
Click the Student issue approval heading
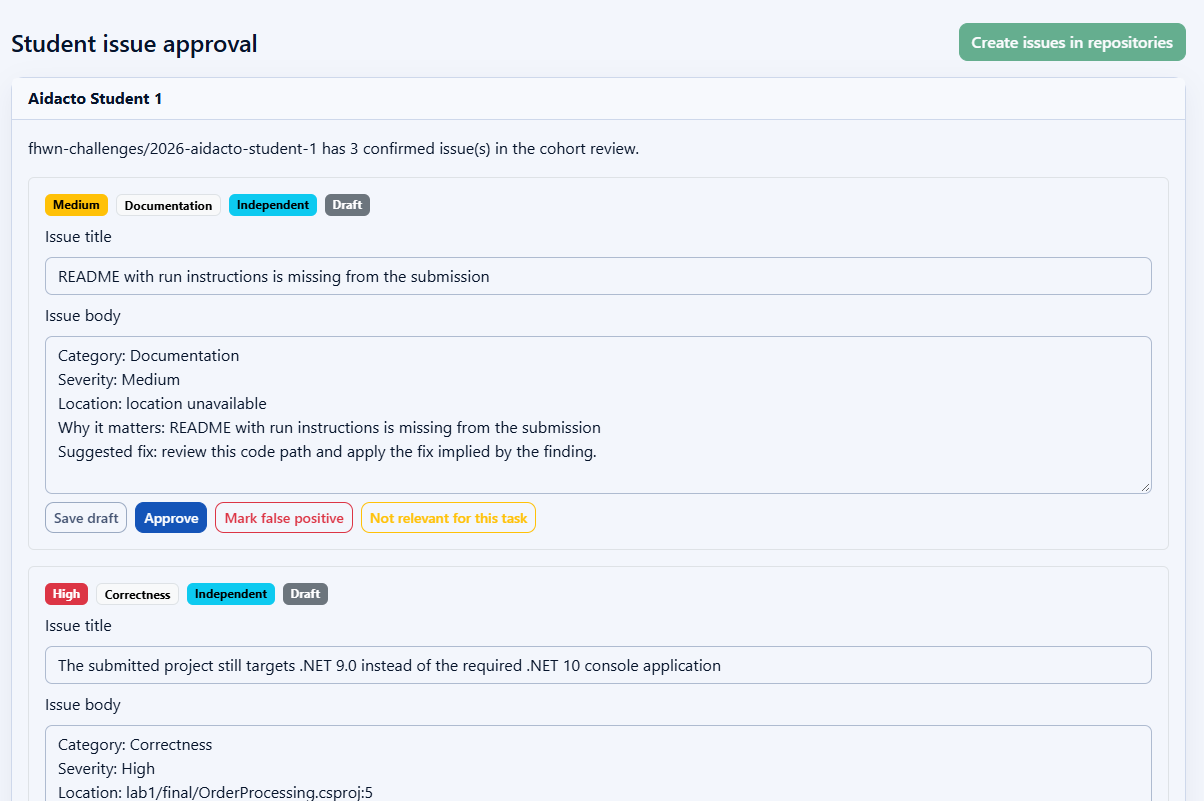134,44
